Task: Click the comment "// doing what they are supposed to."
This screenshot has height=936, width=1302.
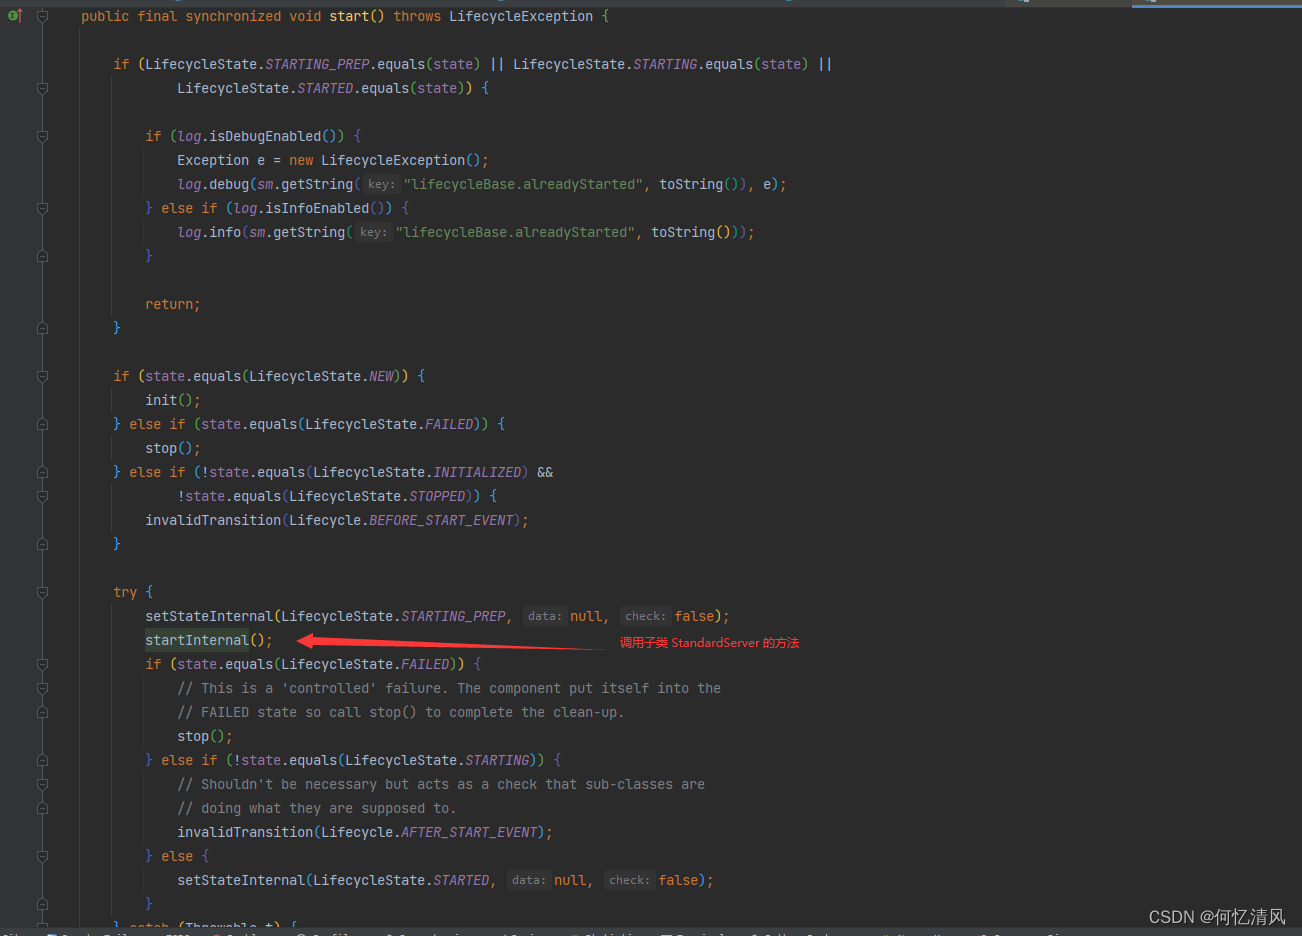Action: click(x=317, y=808)
